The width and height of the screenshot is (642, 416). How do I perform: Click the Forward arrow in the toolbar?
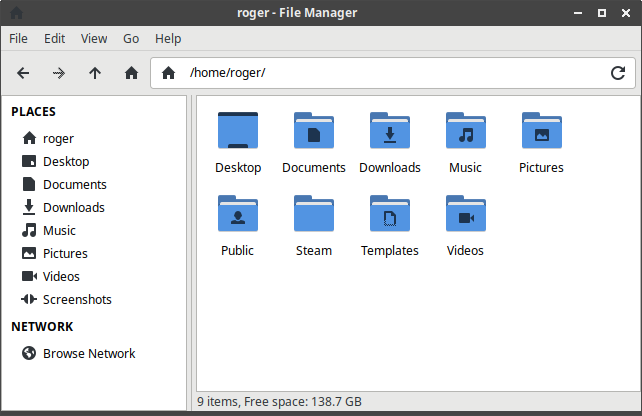[59, 73]
